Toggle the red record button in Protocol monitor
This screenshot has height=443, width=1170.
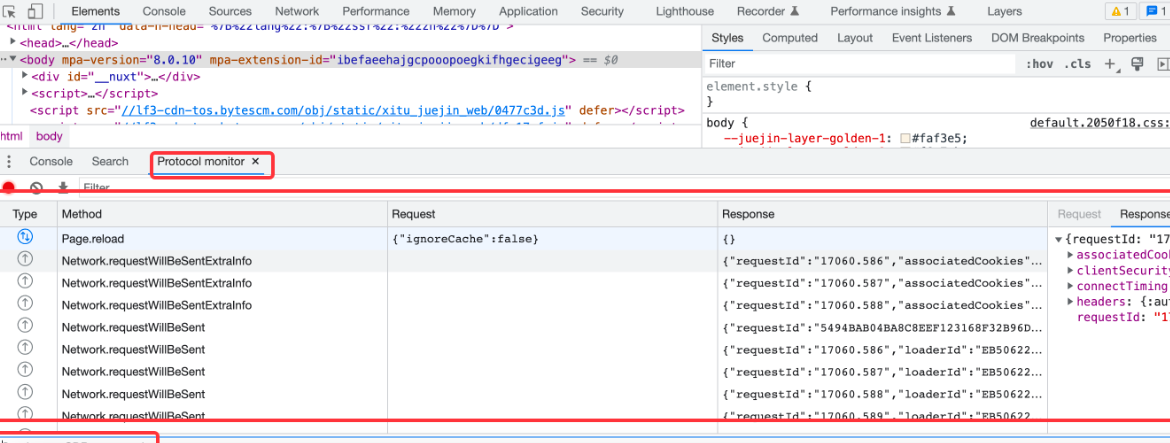[x=9, y=188]
